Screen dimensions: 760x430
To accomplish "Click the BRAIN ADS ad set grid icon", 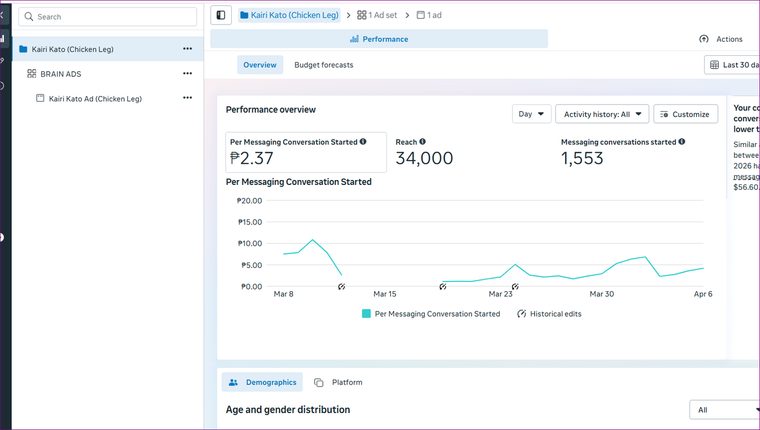I will pyautogui.click(x=32, y=74).
